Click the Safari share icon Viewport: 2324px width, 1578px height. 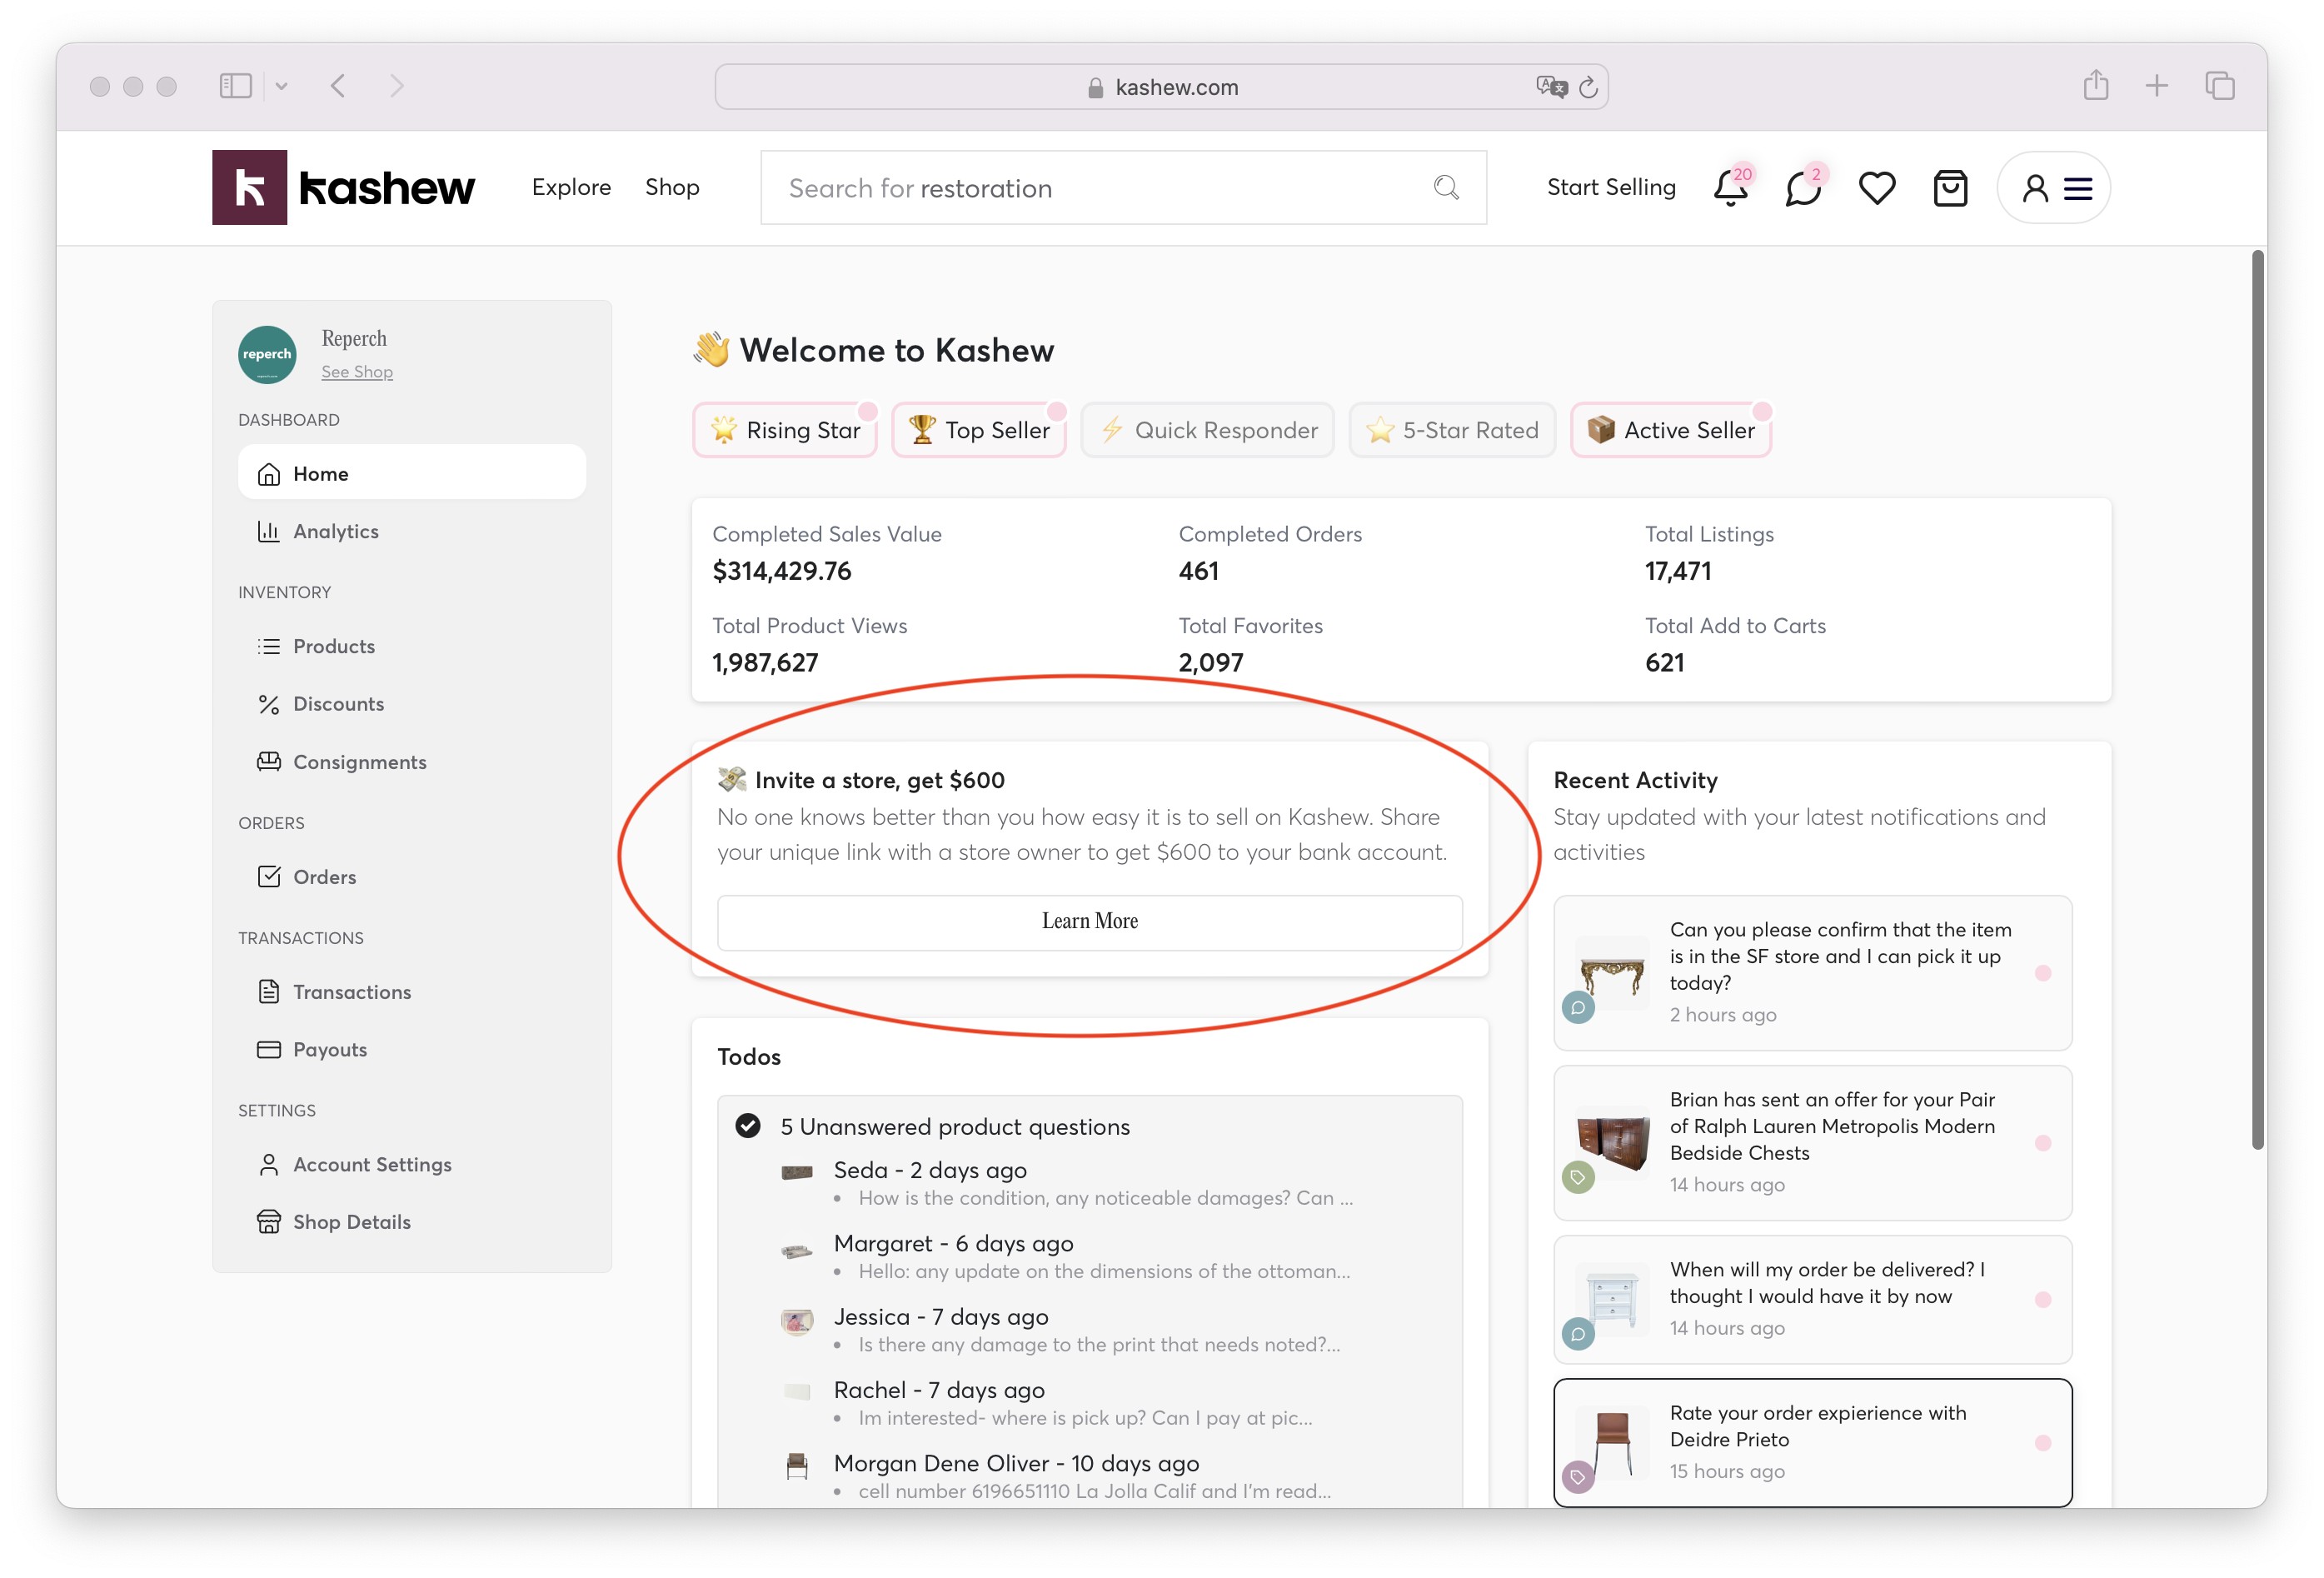[x=2096, y=86]
